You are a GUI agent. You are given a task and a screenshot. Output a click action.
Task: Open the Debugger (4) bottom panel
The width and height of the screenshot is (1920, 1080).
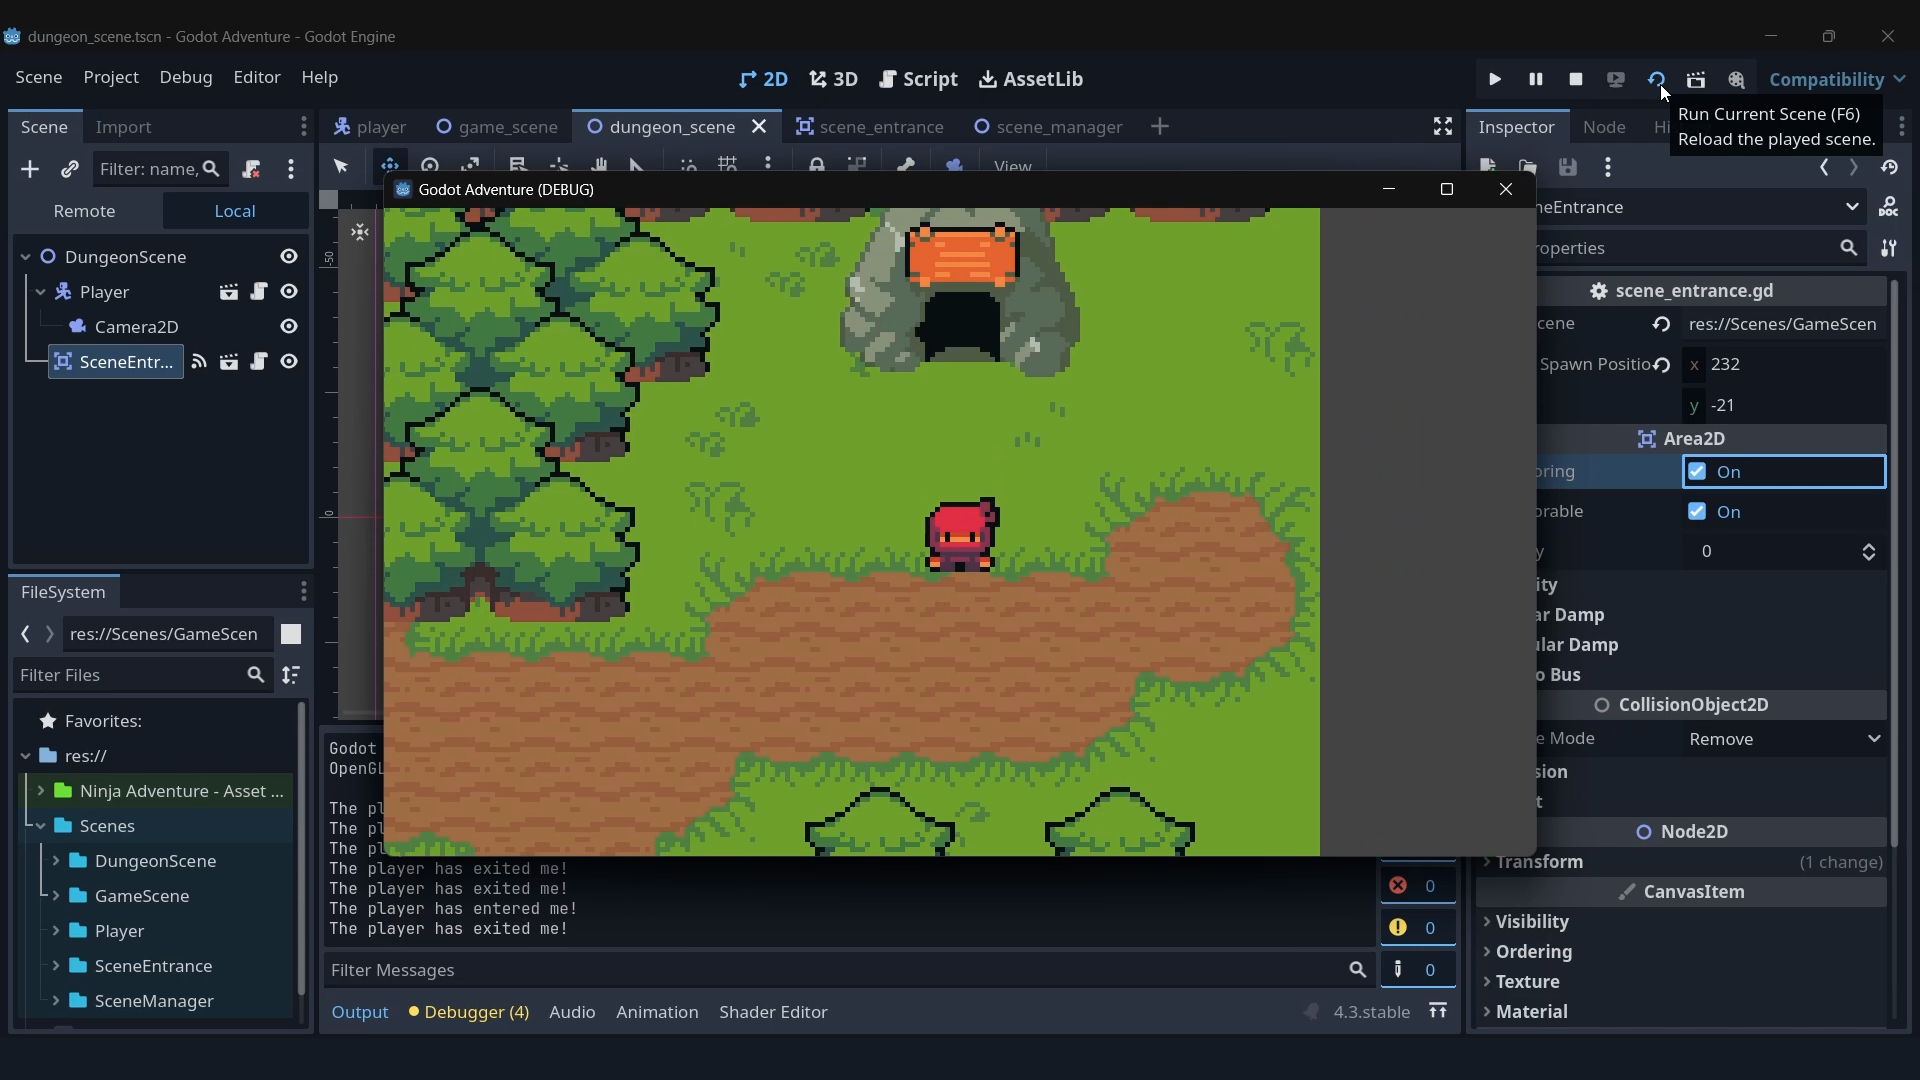(x=469, y=1012)
